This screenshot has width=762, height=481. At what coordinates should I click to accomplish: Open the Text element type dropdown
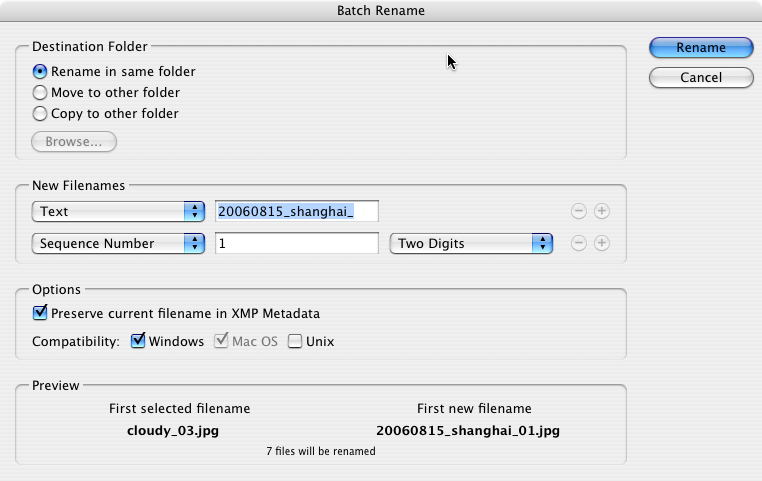(118, 211)
